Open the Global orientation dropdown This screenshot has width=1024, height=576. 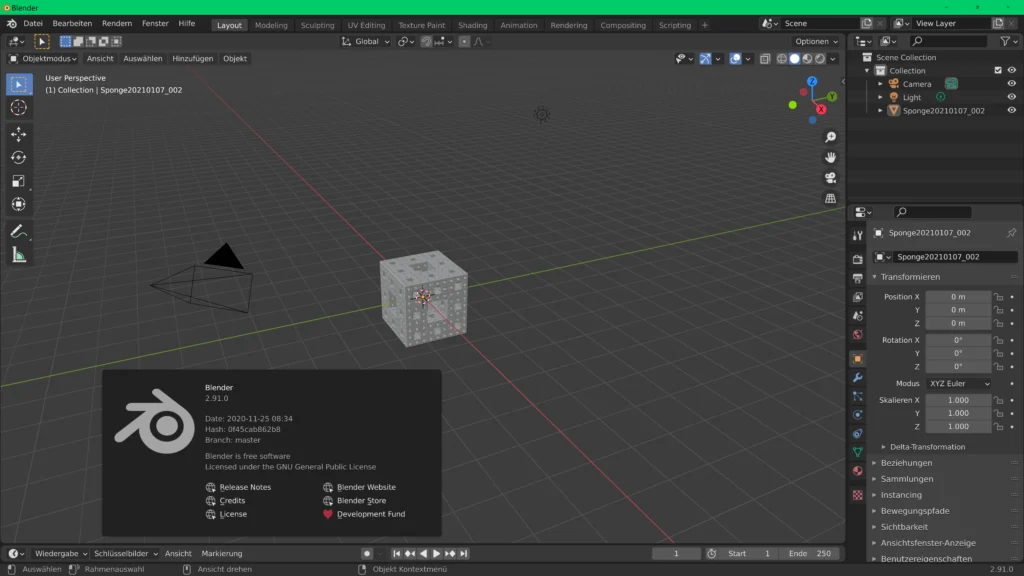coord(365,41)
